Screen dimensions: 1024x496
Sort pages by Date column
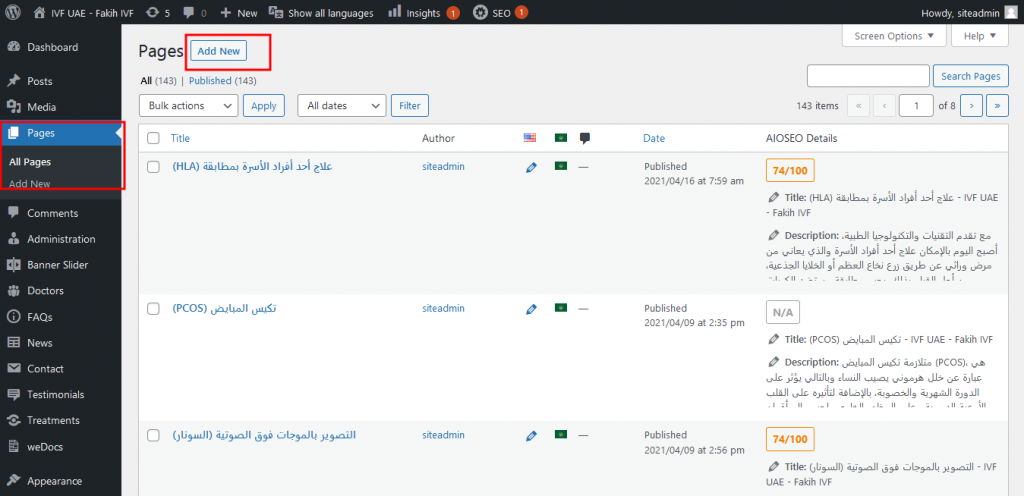pyautogui.click(x=654, y=138)
